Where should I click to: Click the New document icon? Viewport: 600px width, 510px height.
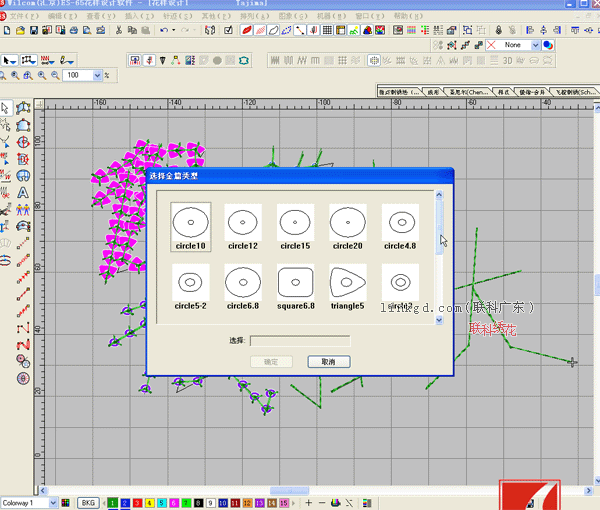pyautogui.click(x=7, y=31)
